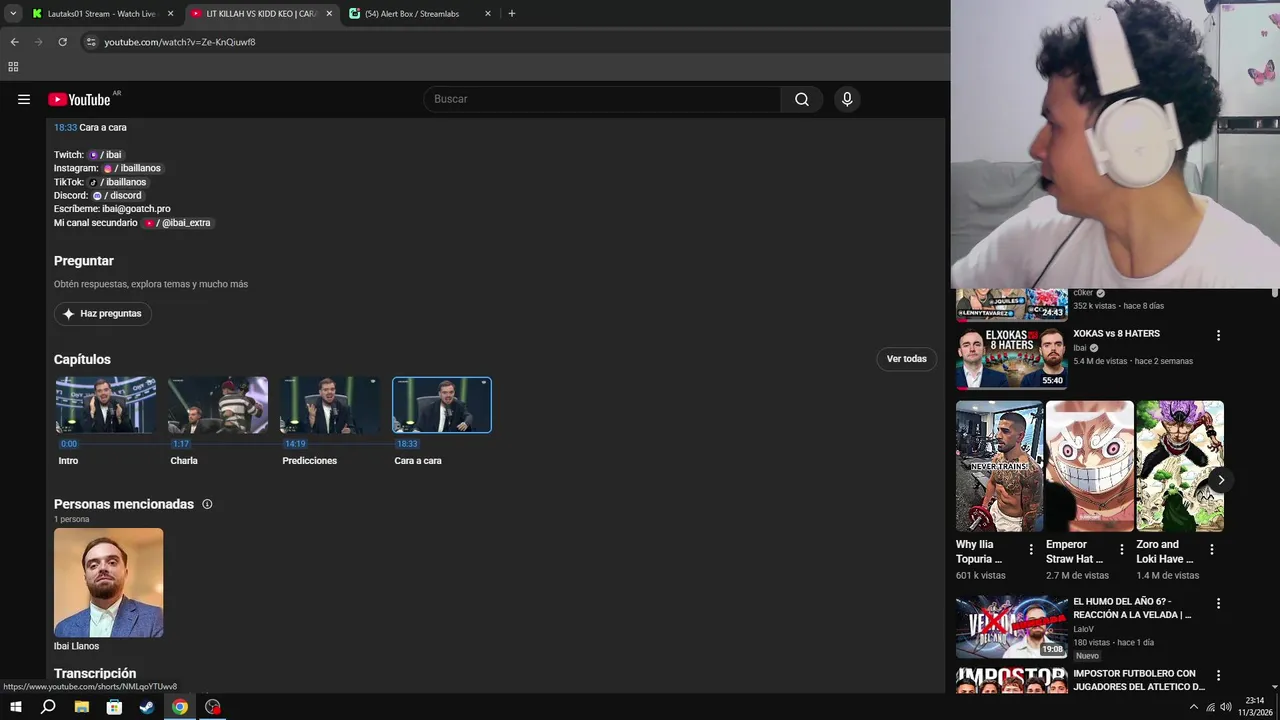
Task: Open the Twitch ibai link
Action: pos(105,155)
